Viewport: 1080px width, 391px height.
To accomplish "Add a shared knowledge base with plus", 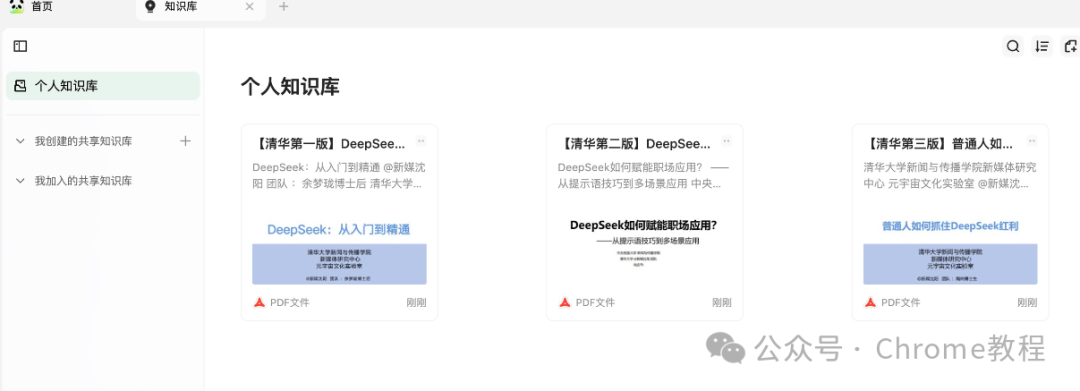I will pyautogui.click(x=185, y=141).
